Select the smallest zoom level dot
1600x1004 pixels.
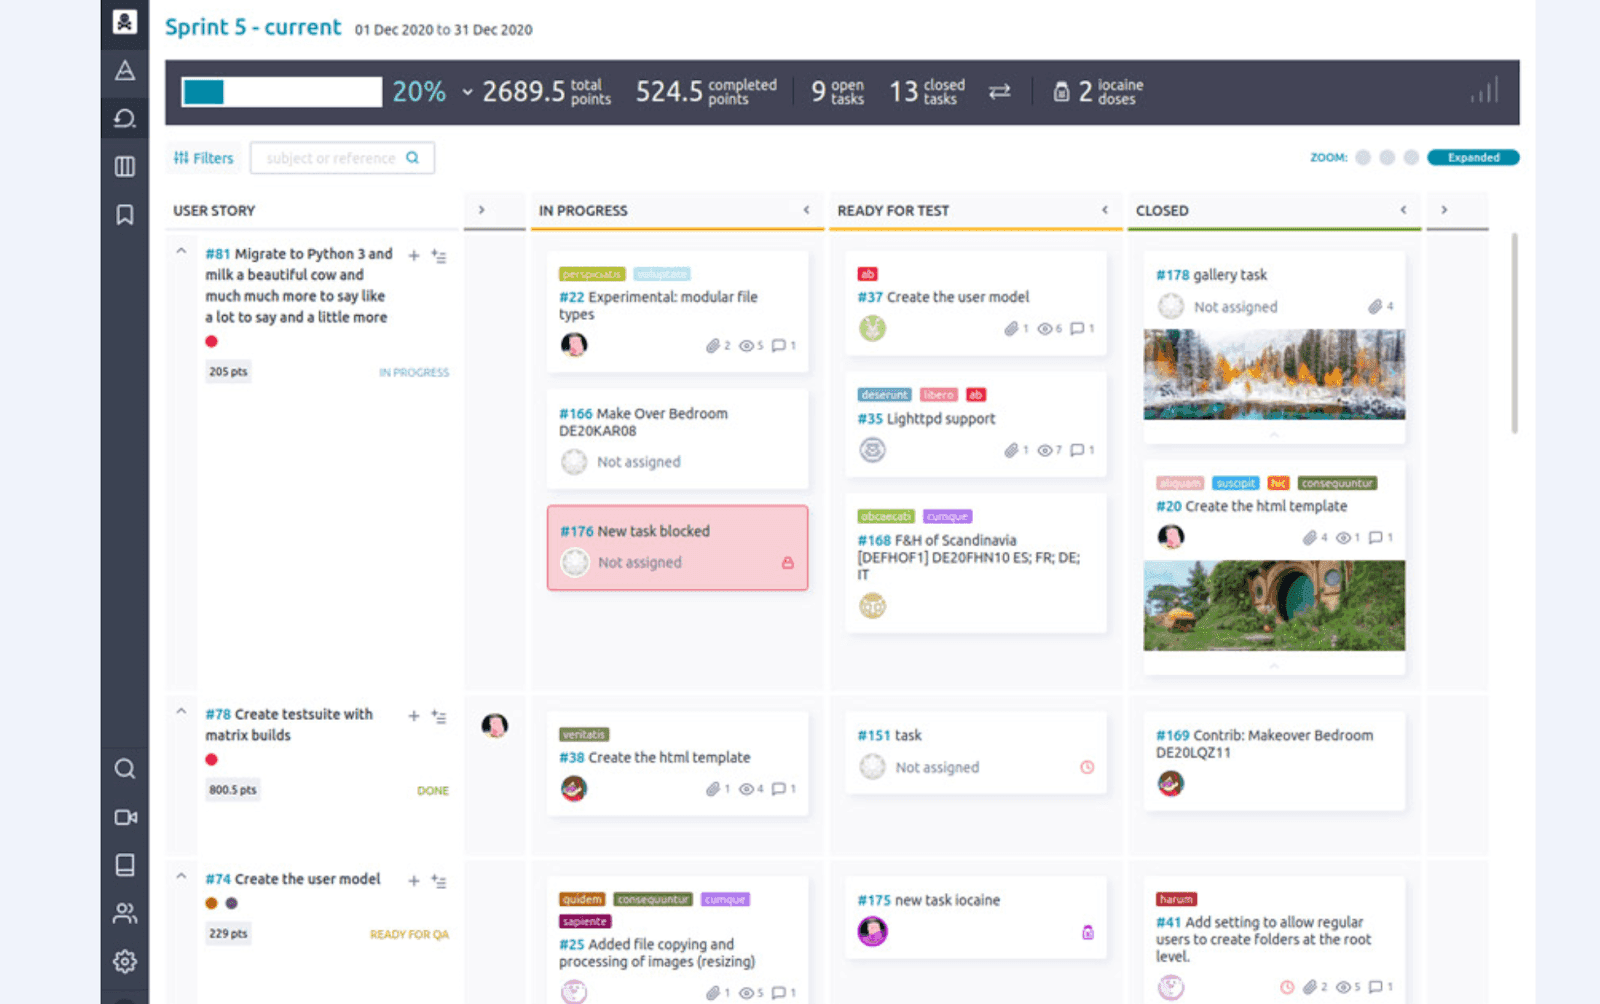[x=1364, y=157]
